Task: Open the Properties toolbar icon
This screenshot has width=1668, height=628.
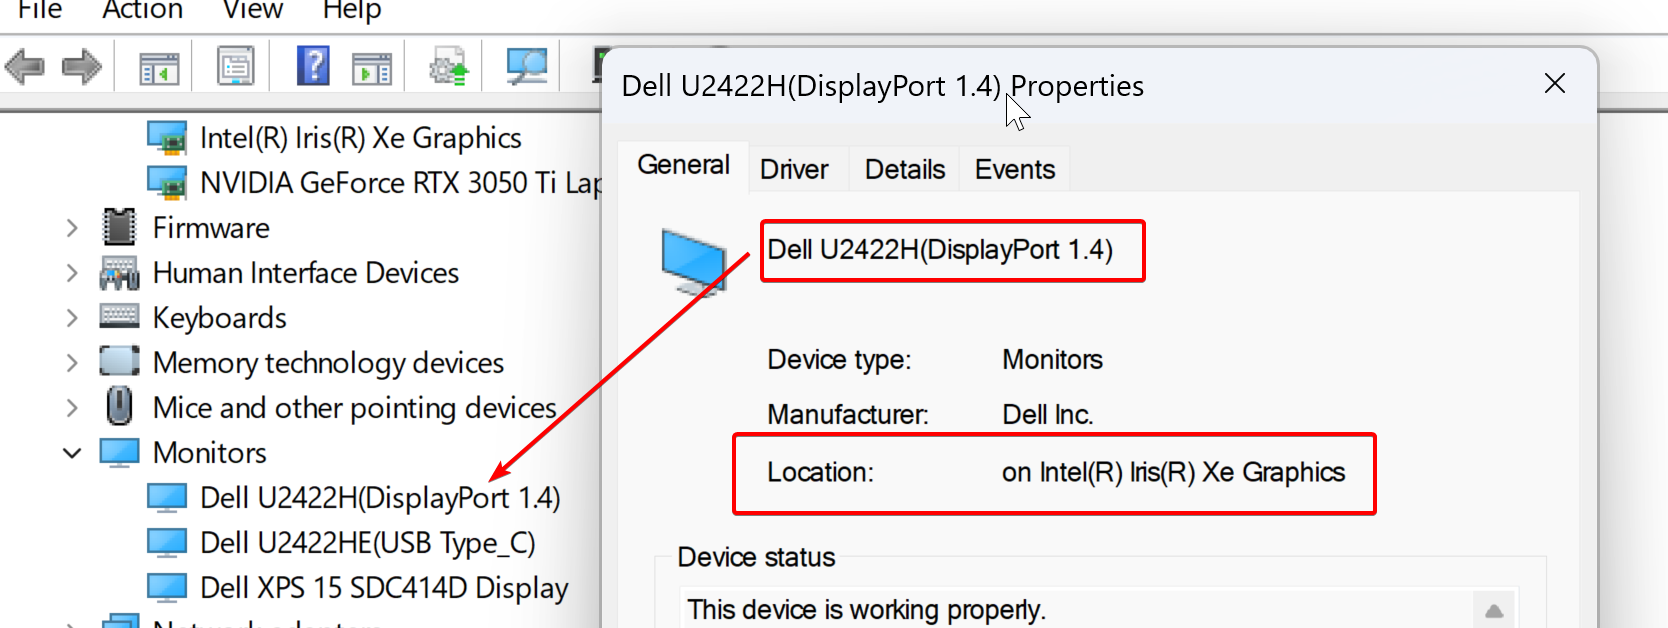Action: [236, 67]
